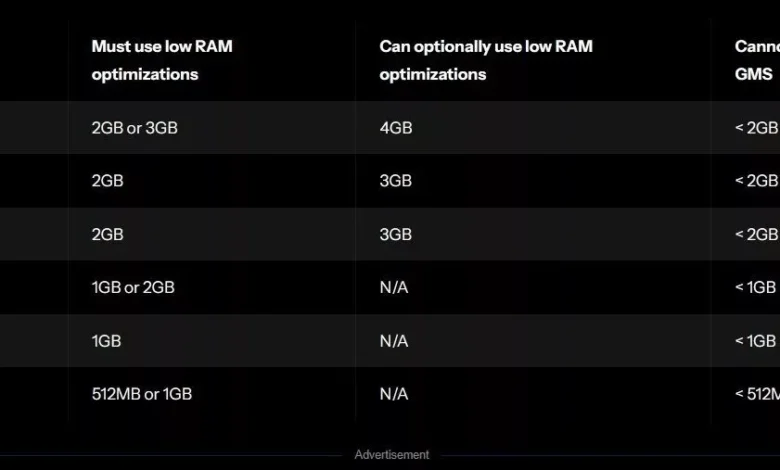Select the '< 2GB' cell in the 4GB row
The width and height of the screenshot is (780, 470).
point(757,128)
